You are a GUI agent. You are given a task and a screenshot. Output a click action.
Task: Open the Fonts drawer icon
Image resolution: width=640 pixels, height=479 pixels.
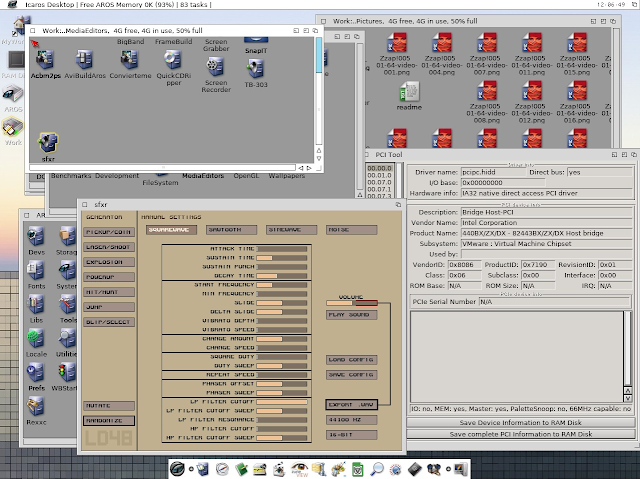(x=36, y=271)
